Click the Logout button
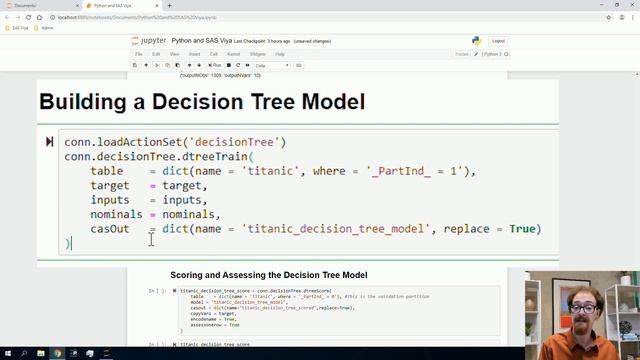Image resolution: width=640 pixels, height=360 pixels. [x=498, y=41]
